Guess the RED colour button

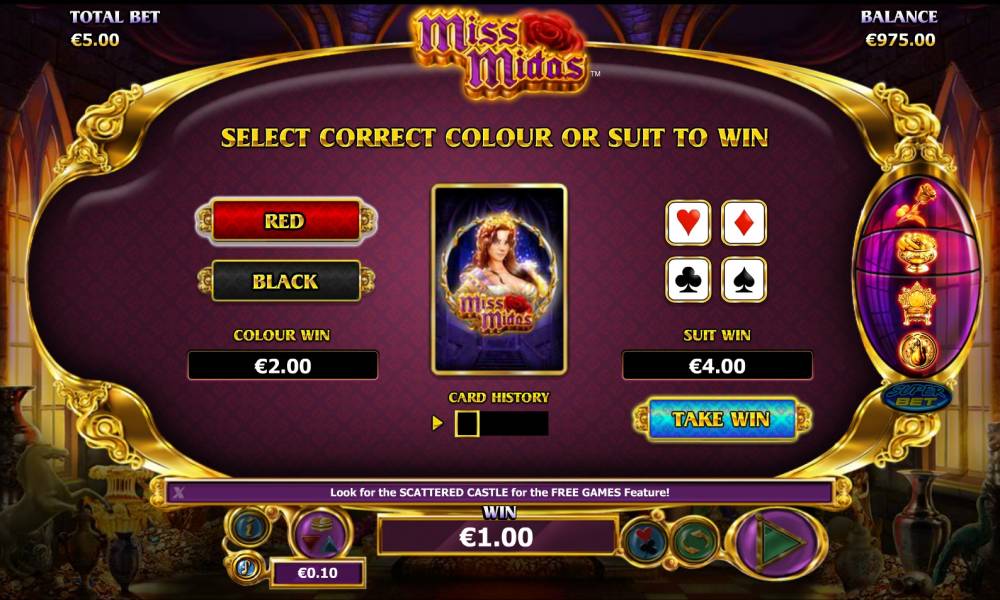tap(286, 221)
